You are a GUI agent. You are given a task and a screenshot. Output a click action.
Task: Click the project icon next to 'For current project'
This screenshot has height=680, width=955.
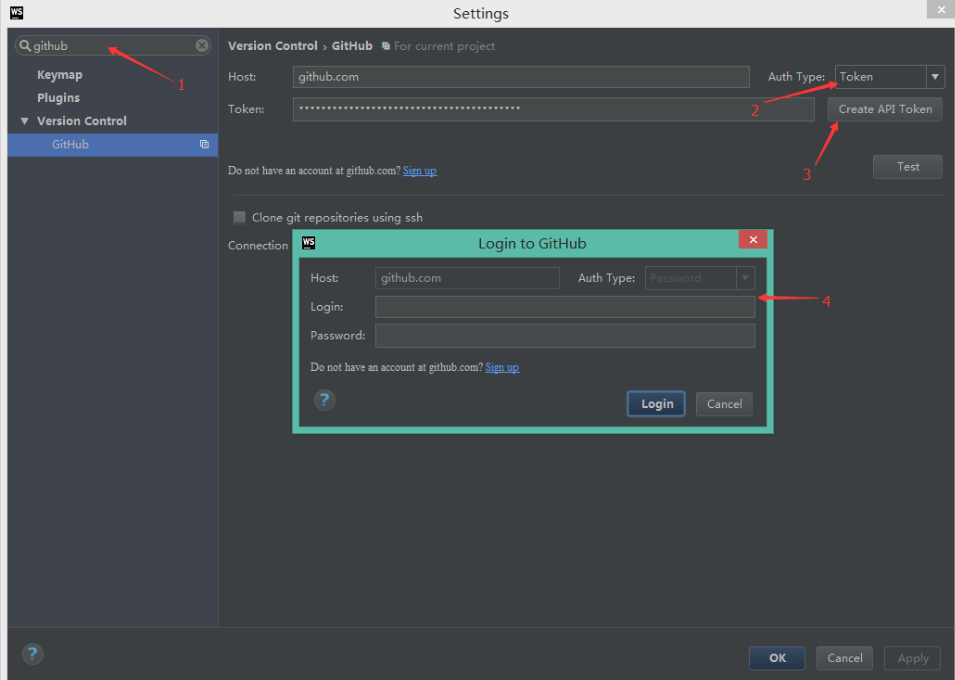coord(386,46)
